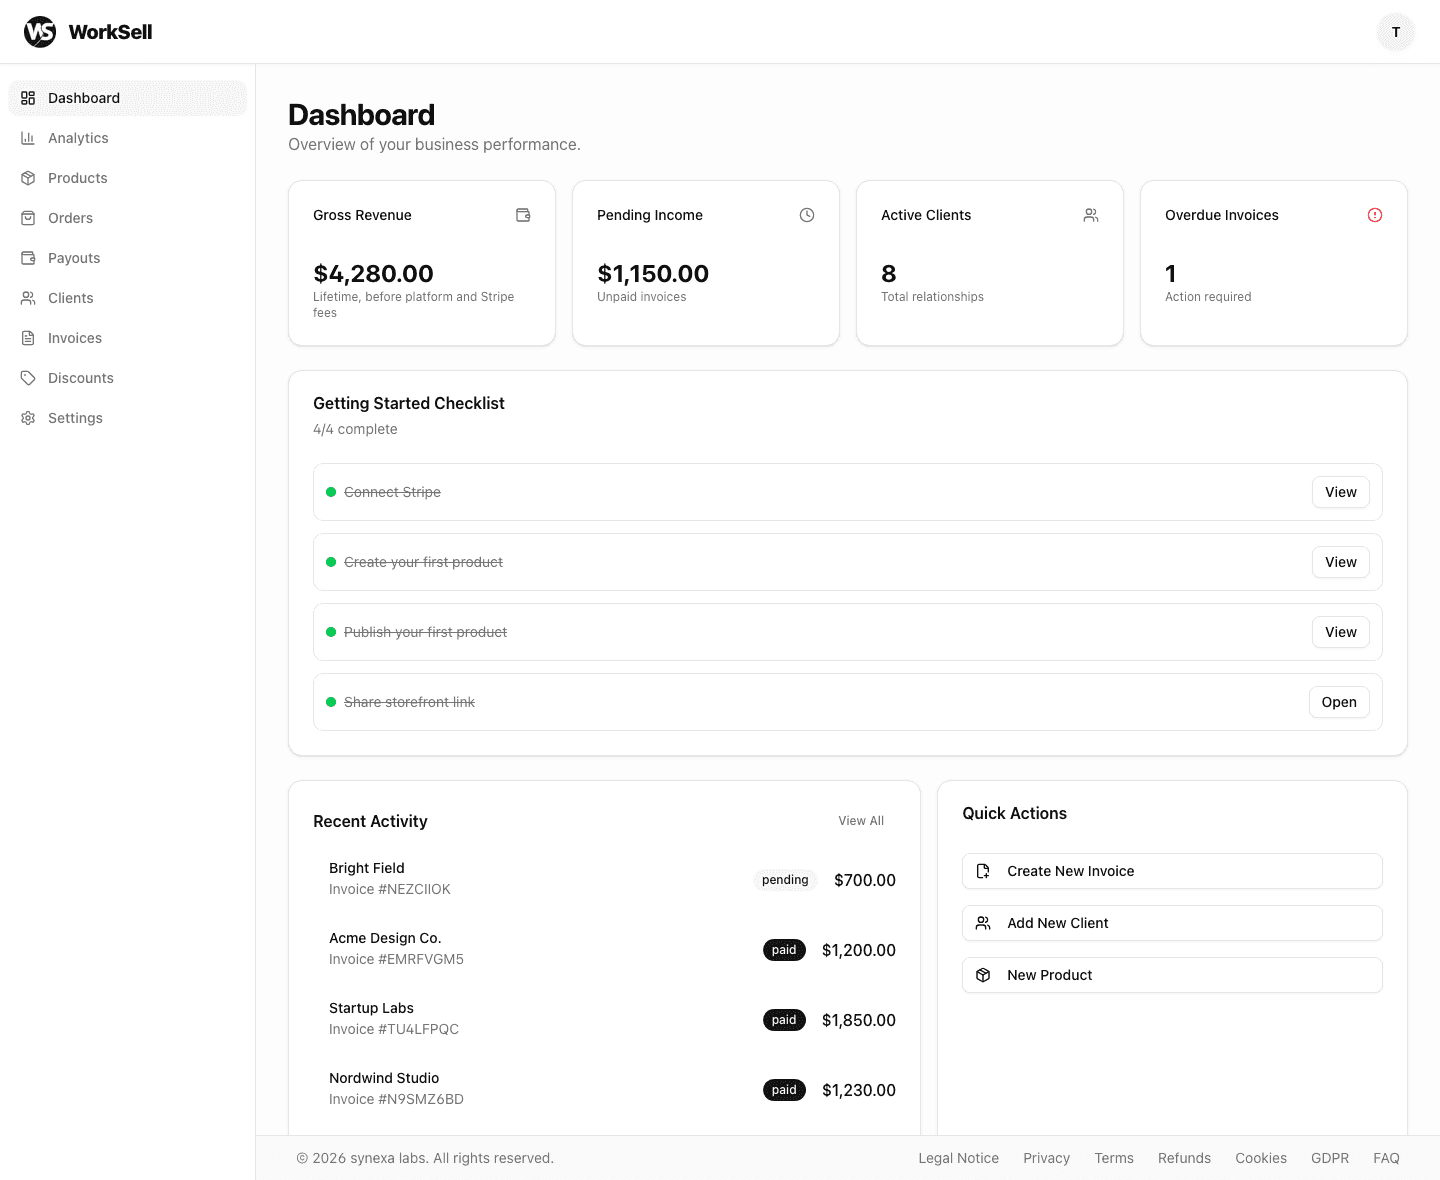The height and width of the screenshot is (1180, 1440).
Task: Click the clock icon on Pending Income card
Action: coord(807,215)
